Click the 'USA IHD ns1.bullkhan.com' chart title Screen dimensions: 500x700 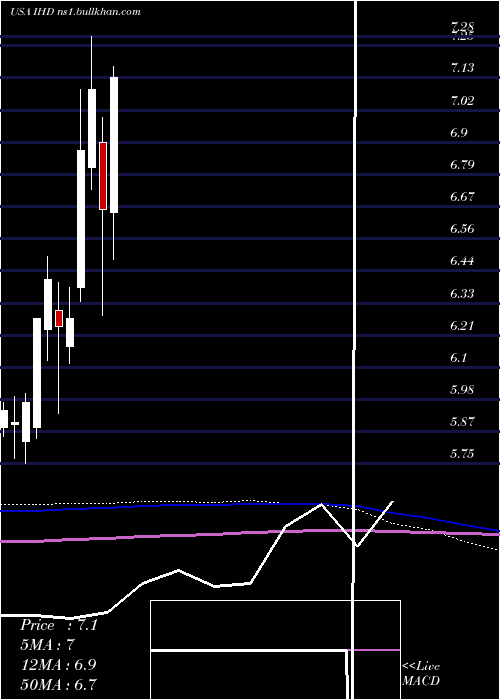click(x=75, y=12)
